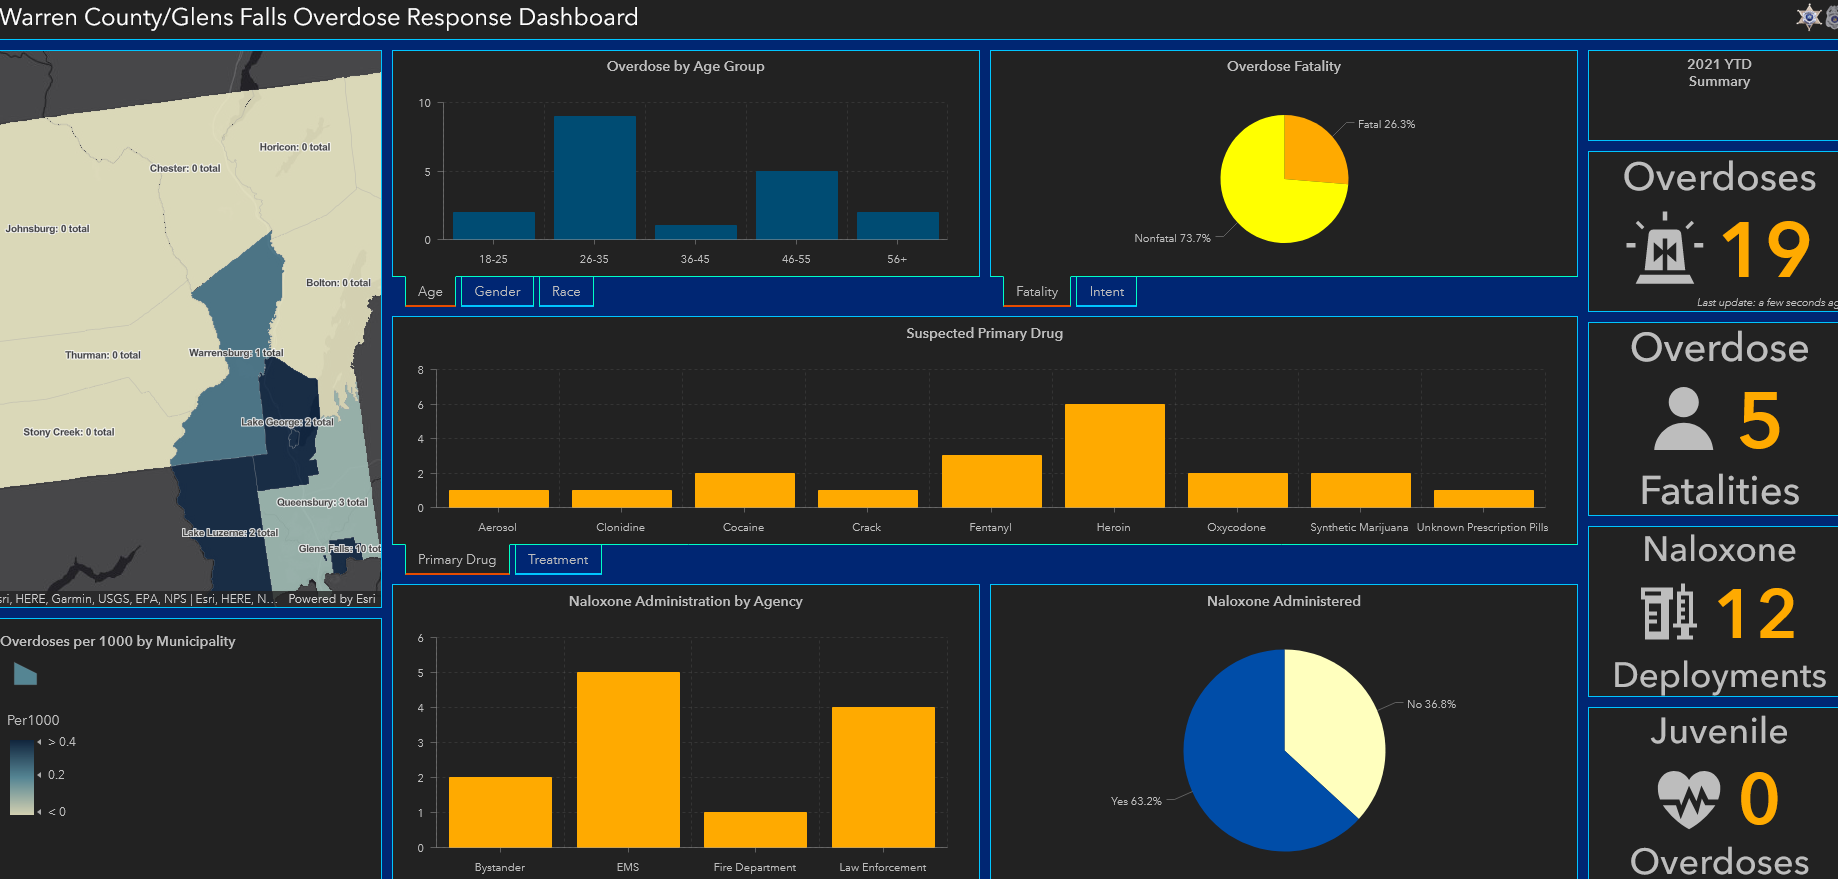Select the 18-25 age group bar
Screen dimensions: 1838x879
(494, 225)
